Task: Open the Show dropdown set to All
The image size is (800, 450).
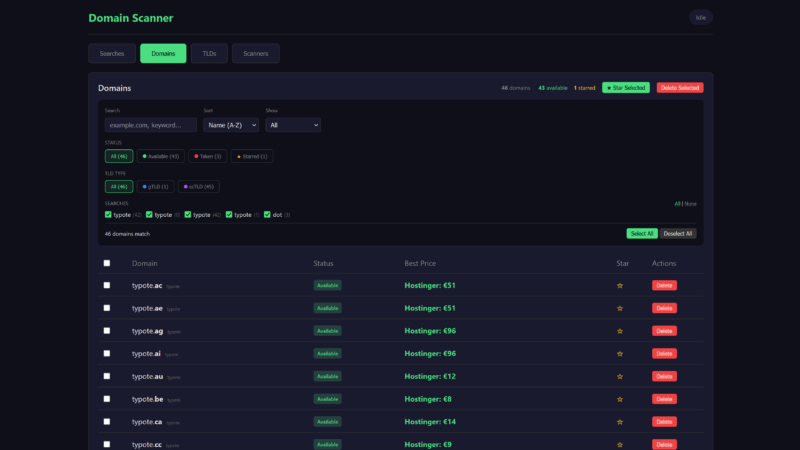Action: [x=293, y=125]
